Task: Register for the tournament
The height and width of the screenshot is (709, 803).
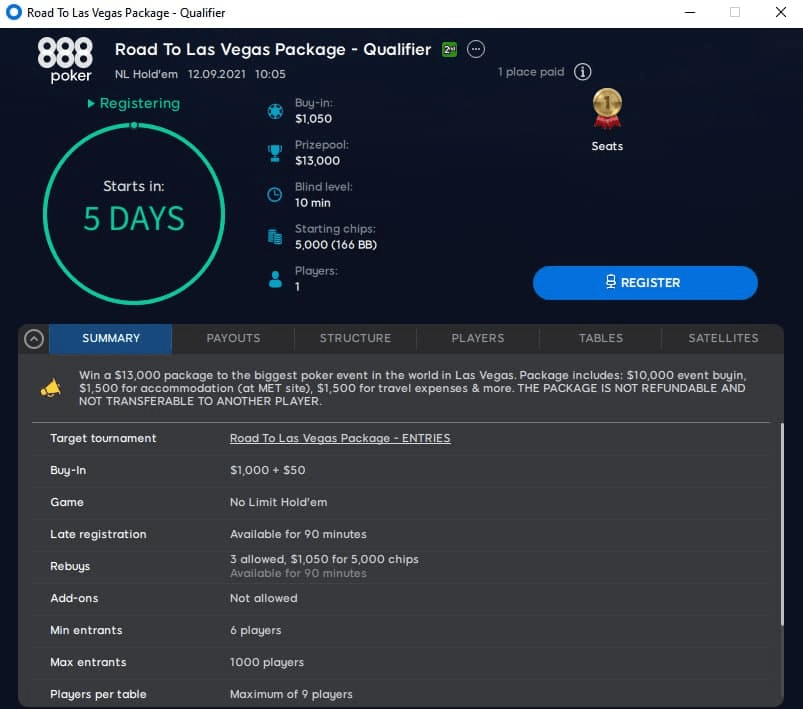Action: 645,283
